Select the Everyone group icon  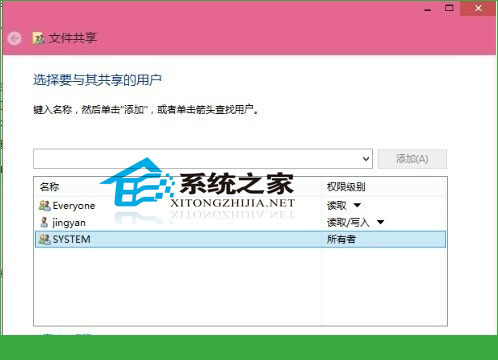click(x=44, y=206)
